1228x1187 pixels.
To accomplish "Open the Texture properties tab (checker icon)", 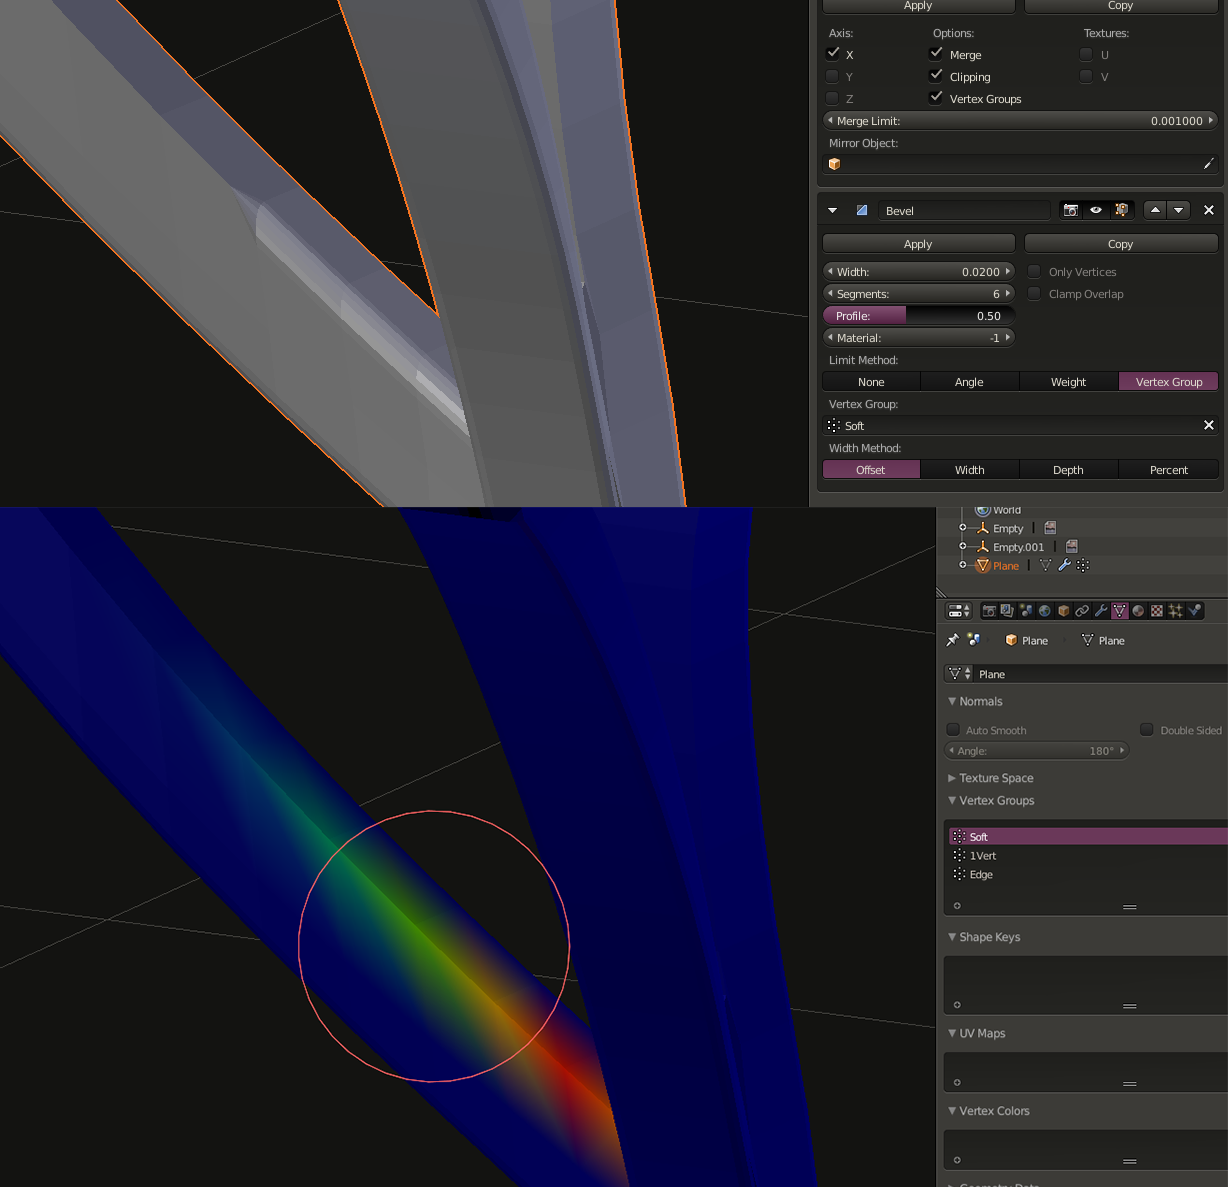I will click(1157, 611).
